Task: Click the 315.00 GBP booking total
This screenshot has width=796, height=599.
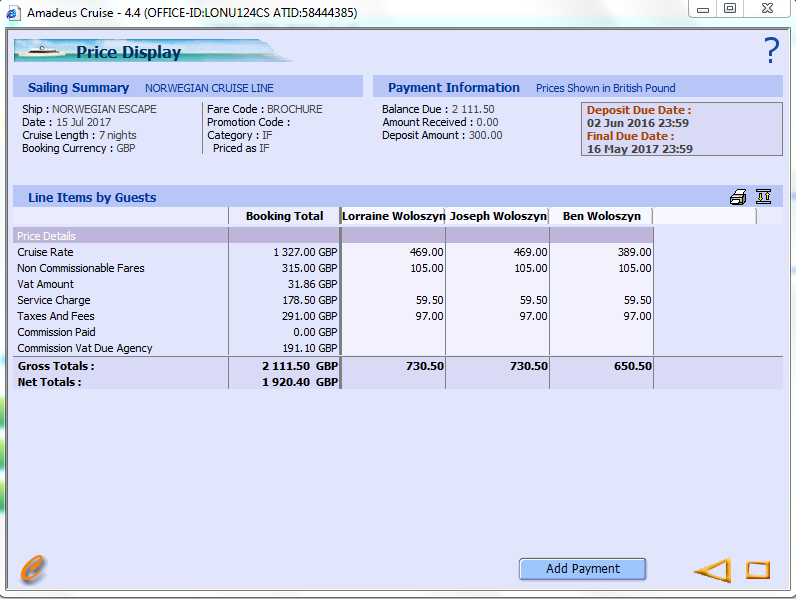Action: coord(309,268)
